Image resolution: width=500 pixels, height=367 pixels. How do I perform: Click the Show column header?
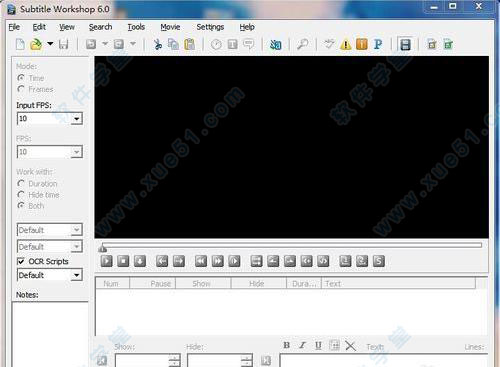203,283
